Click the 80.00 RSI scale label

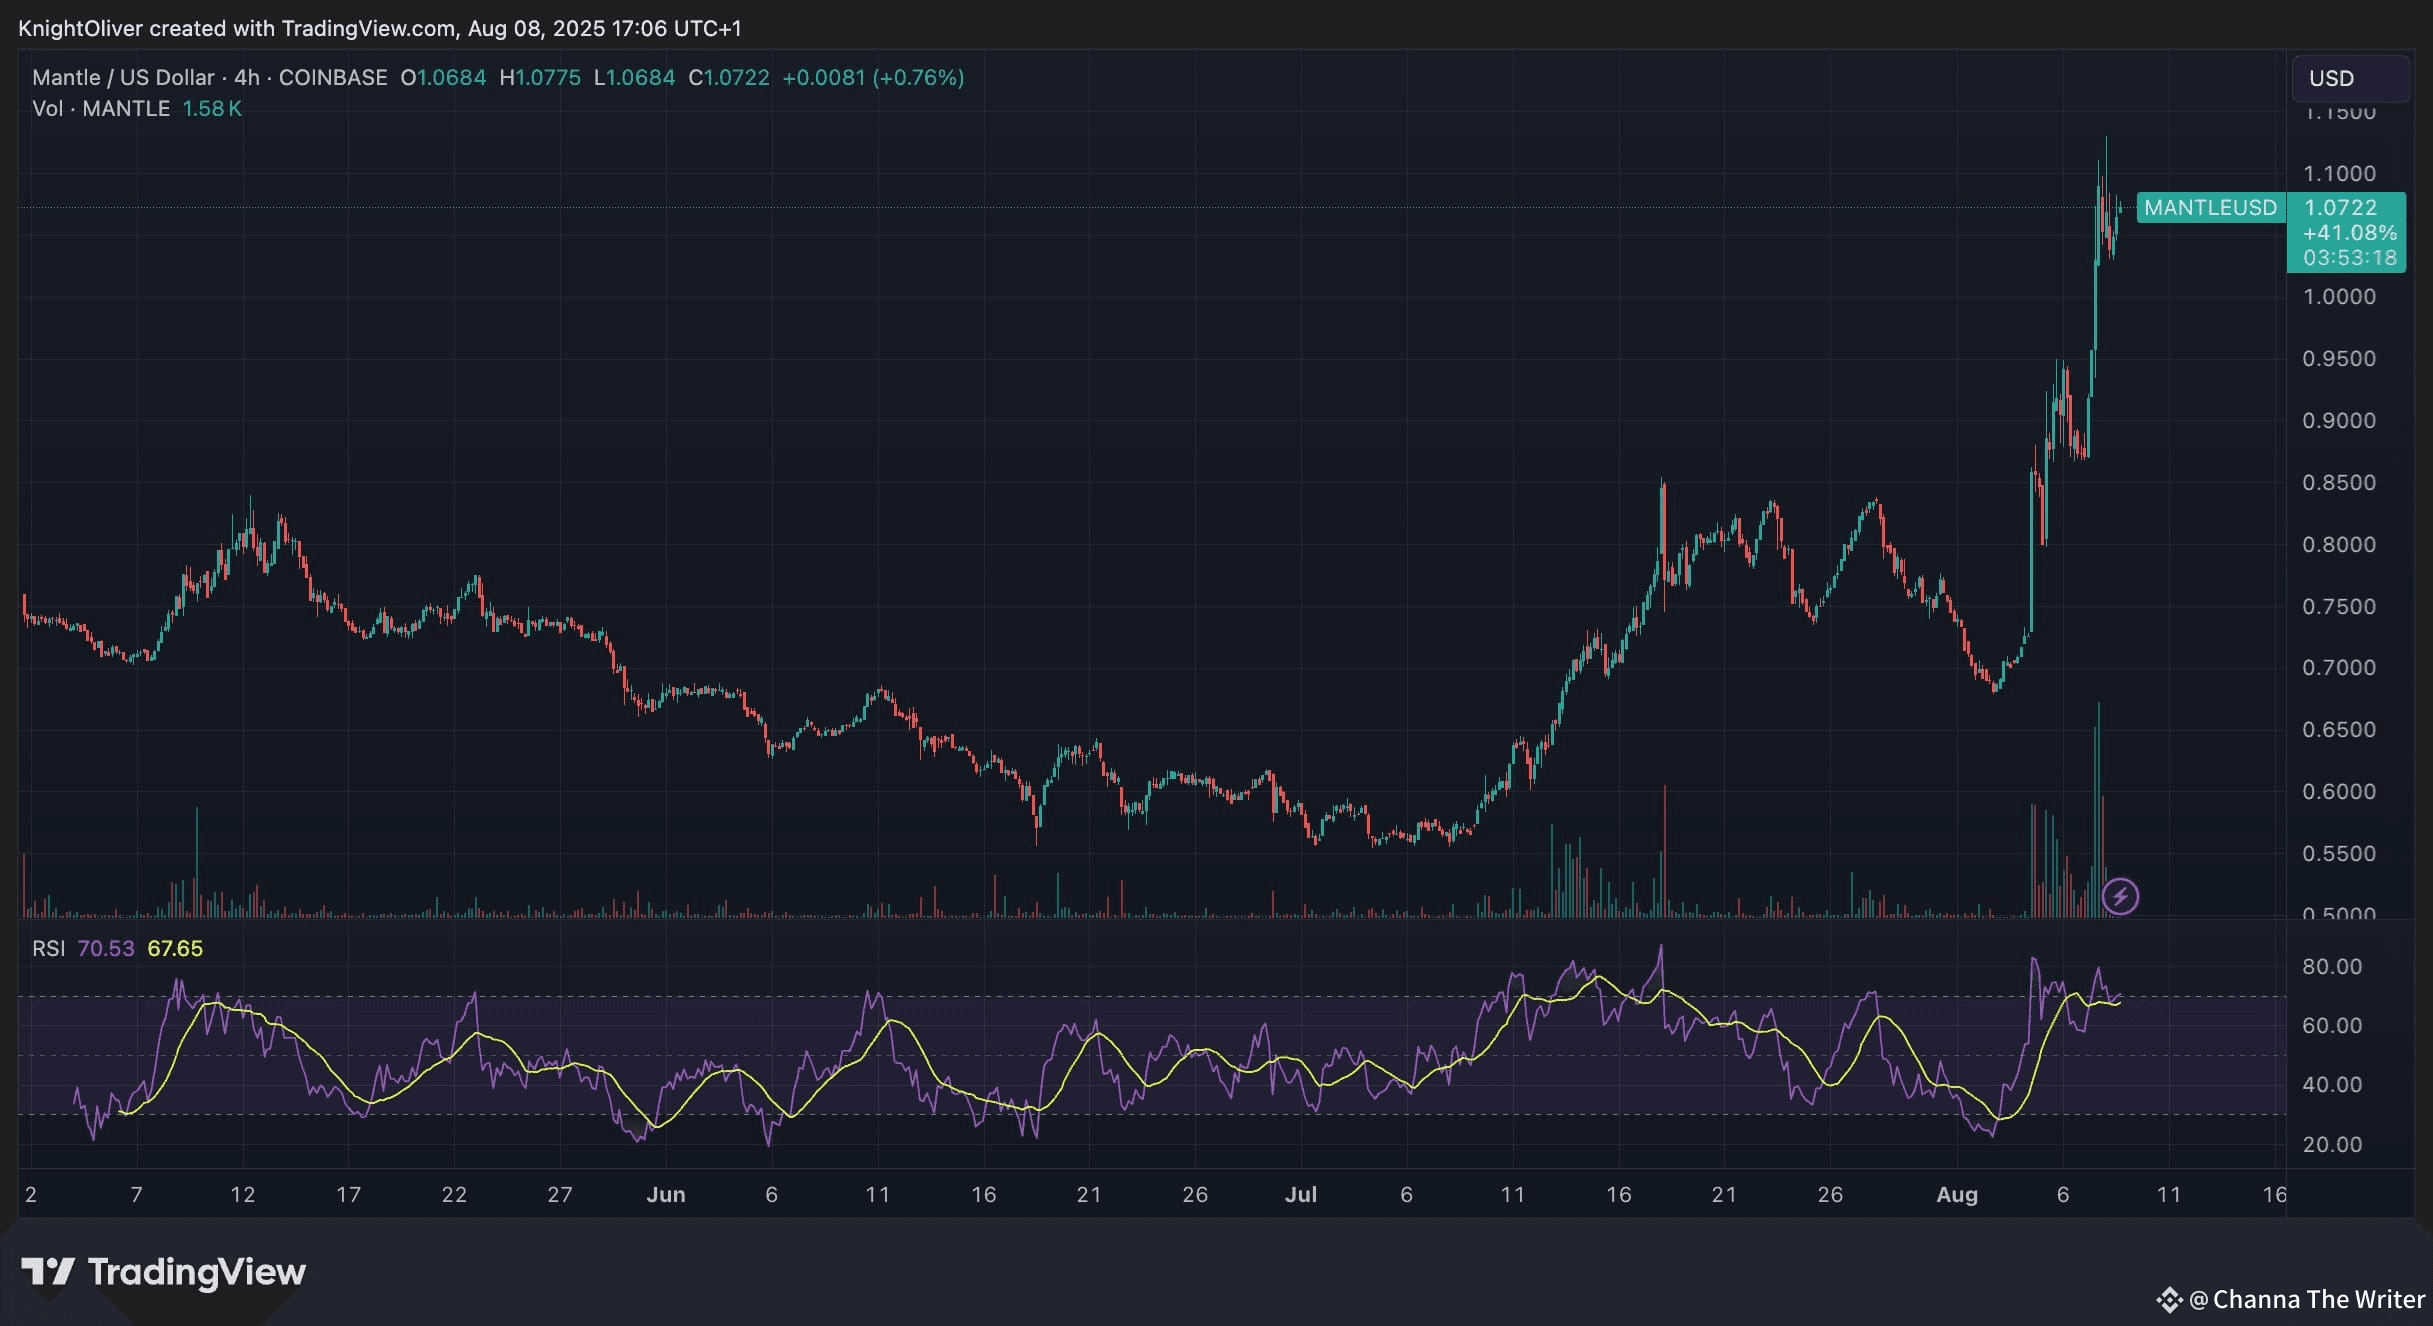pos(2332,967)
